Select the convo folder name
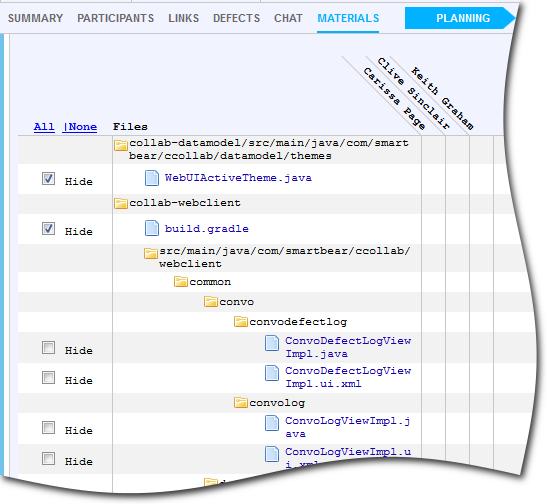The width and height of the screenshot is (547, 504). (237, 302)
